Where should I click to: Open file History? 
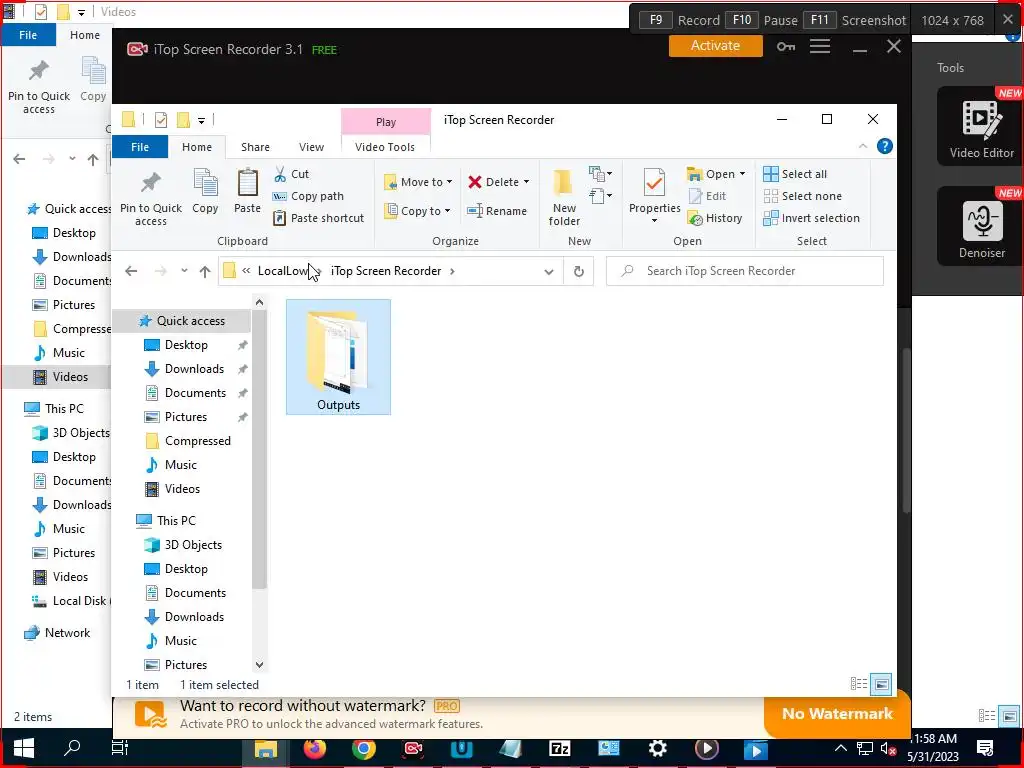715,218
